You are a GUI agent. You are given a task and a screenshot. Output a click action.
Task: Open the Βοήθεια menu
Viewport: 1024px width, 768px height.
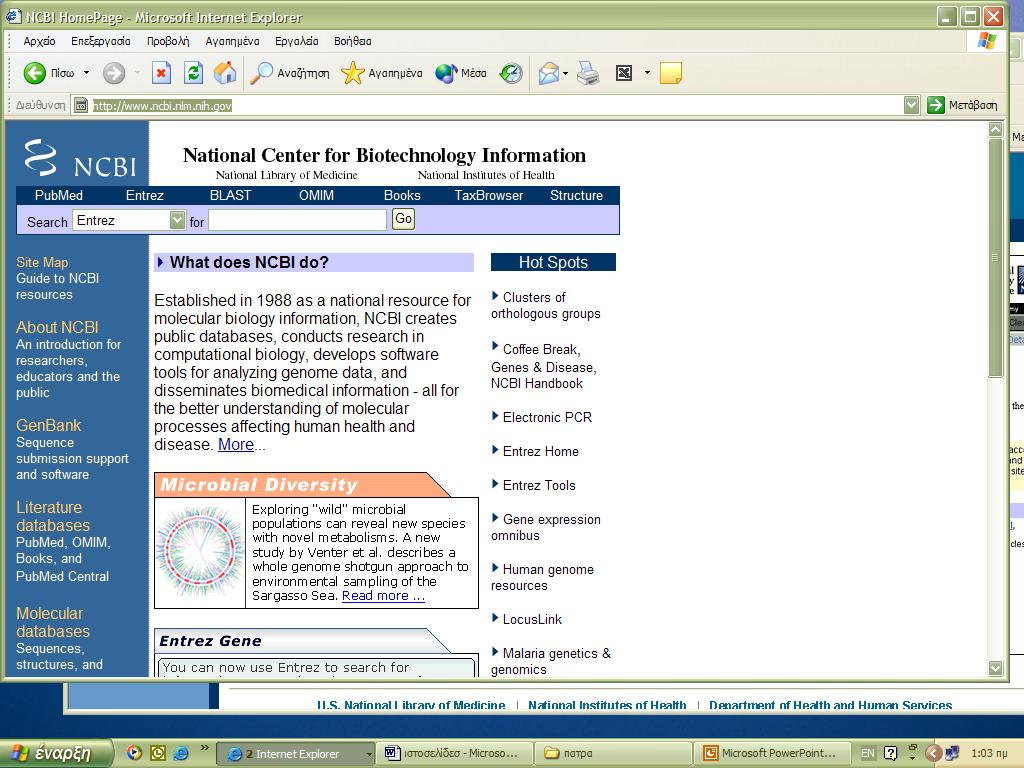pos(353,41)
